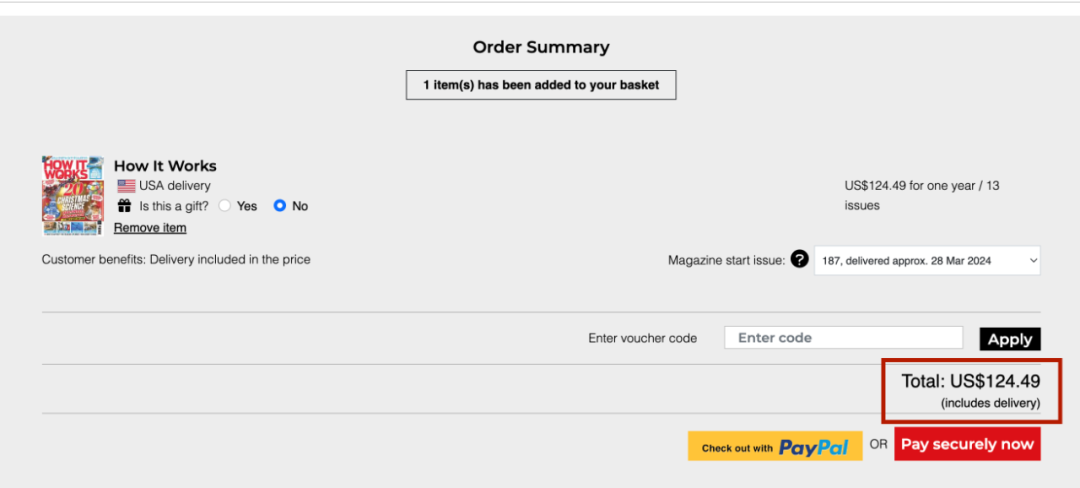The image size is (1080, 488).
Task: Click the How It Works magazine cover
Action: click(73, 195)
